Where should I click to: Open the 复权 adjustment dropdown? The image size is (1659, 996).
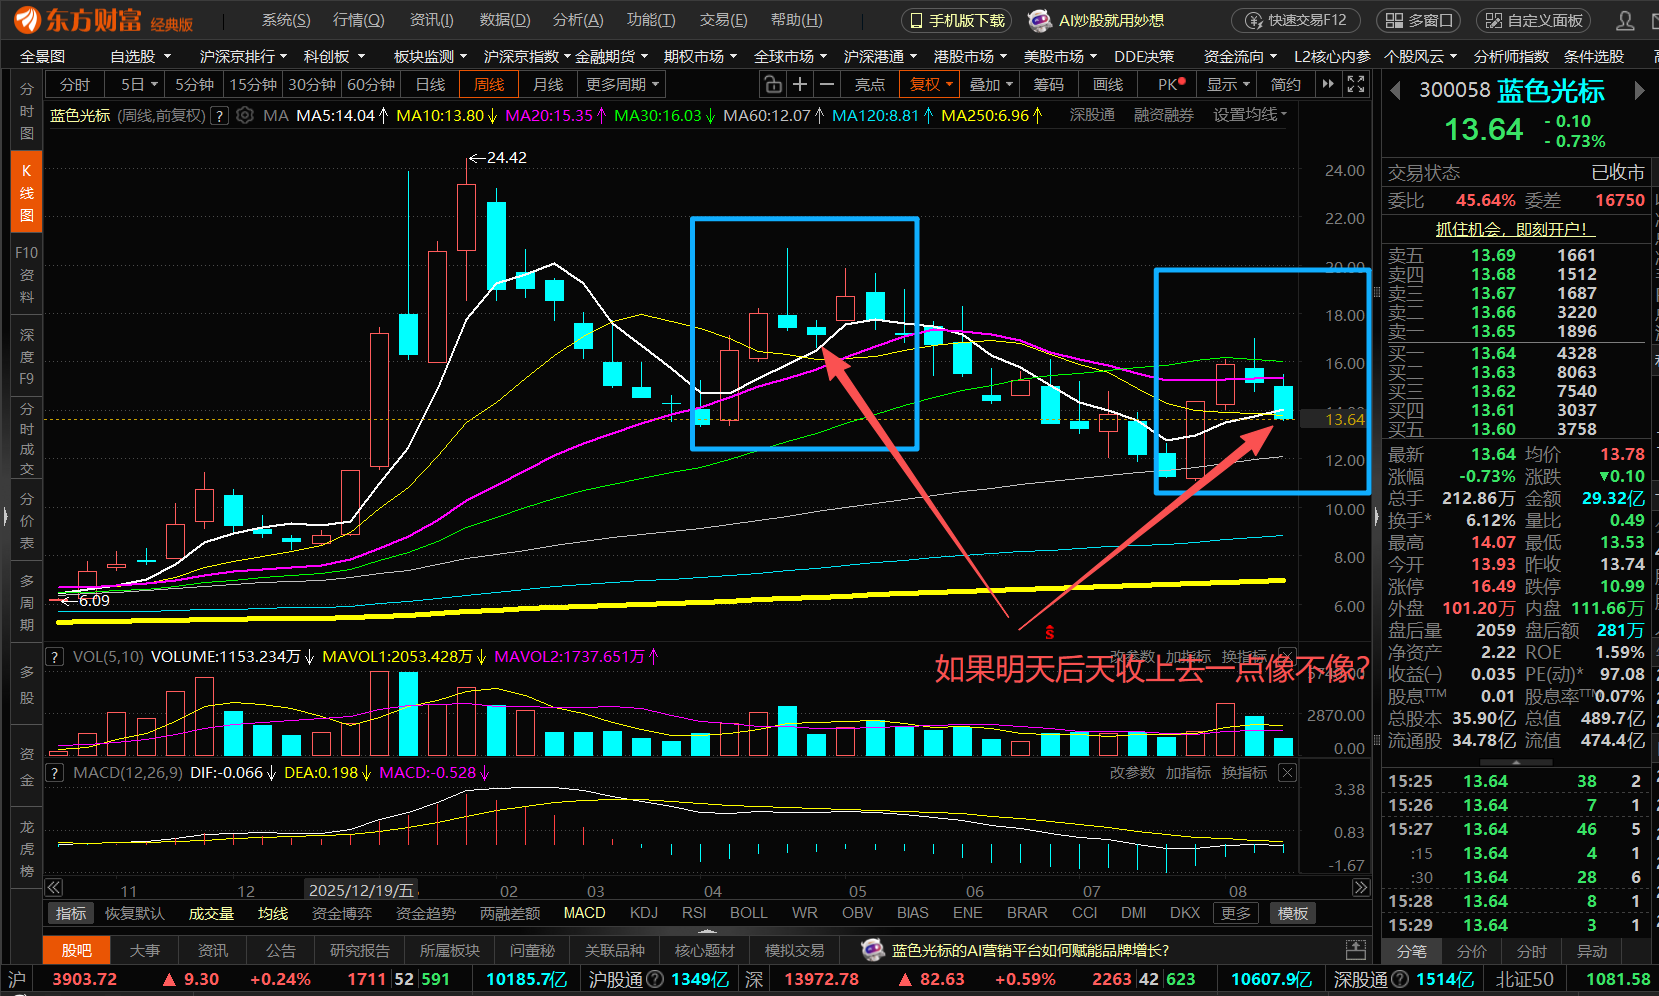click(931, 85)
